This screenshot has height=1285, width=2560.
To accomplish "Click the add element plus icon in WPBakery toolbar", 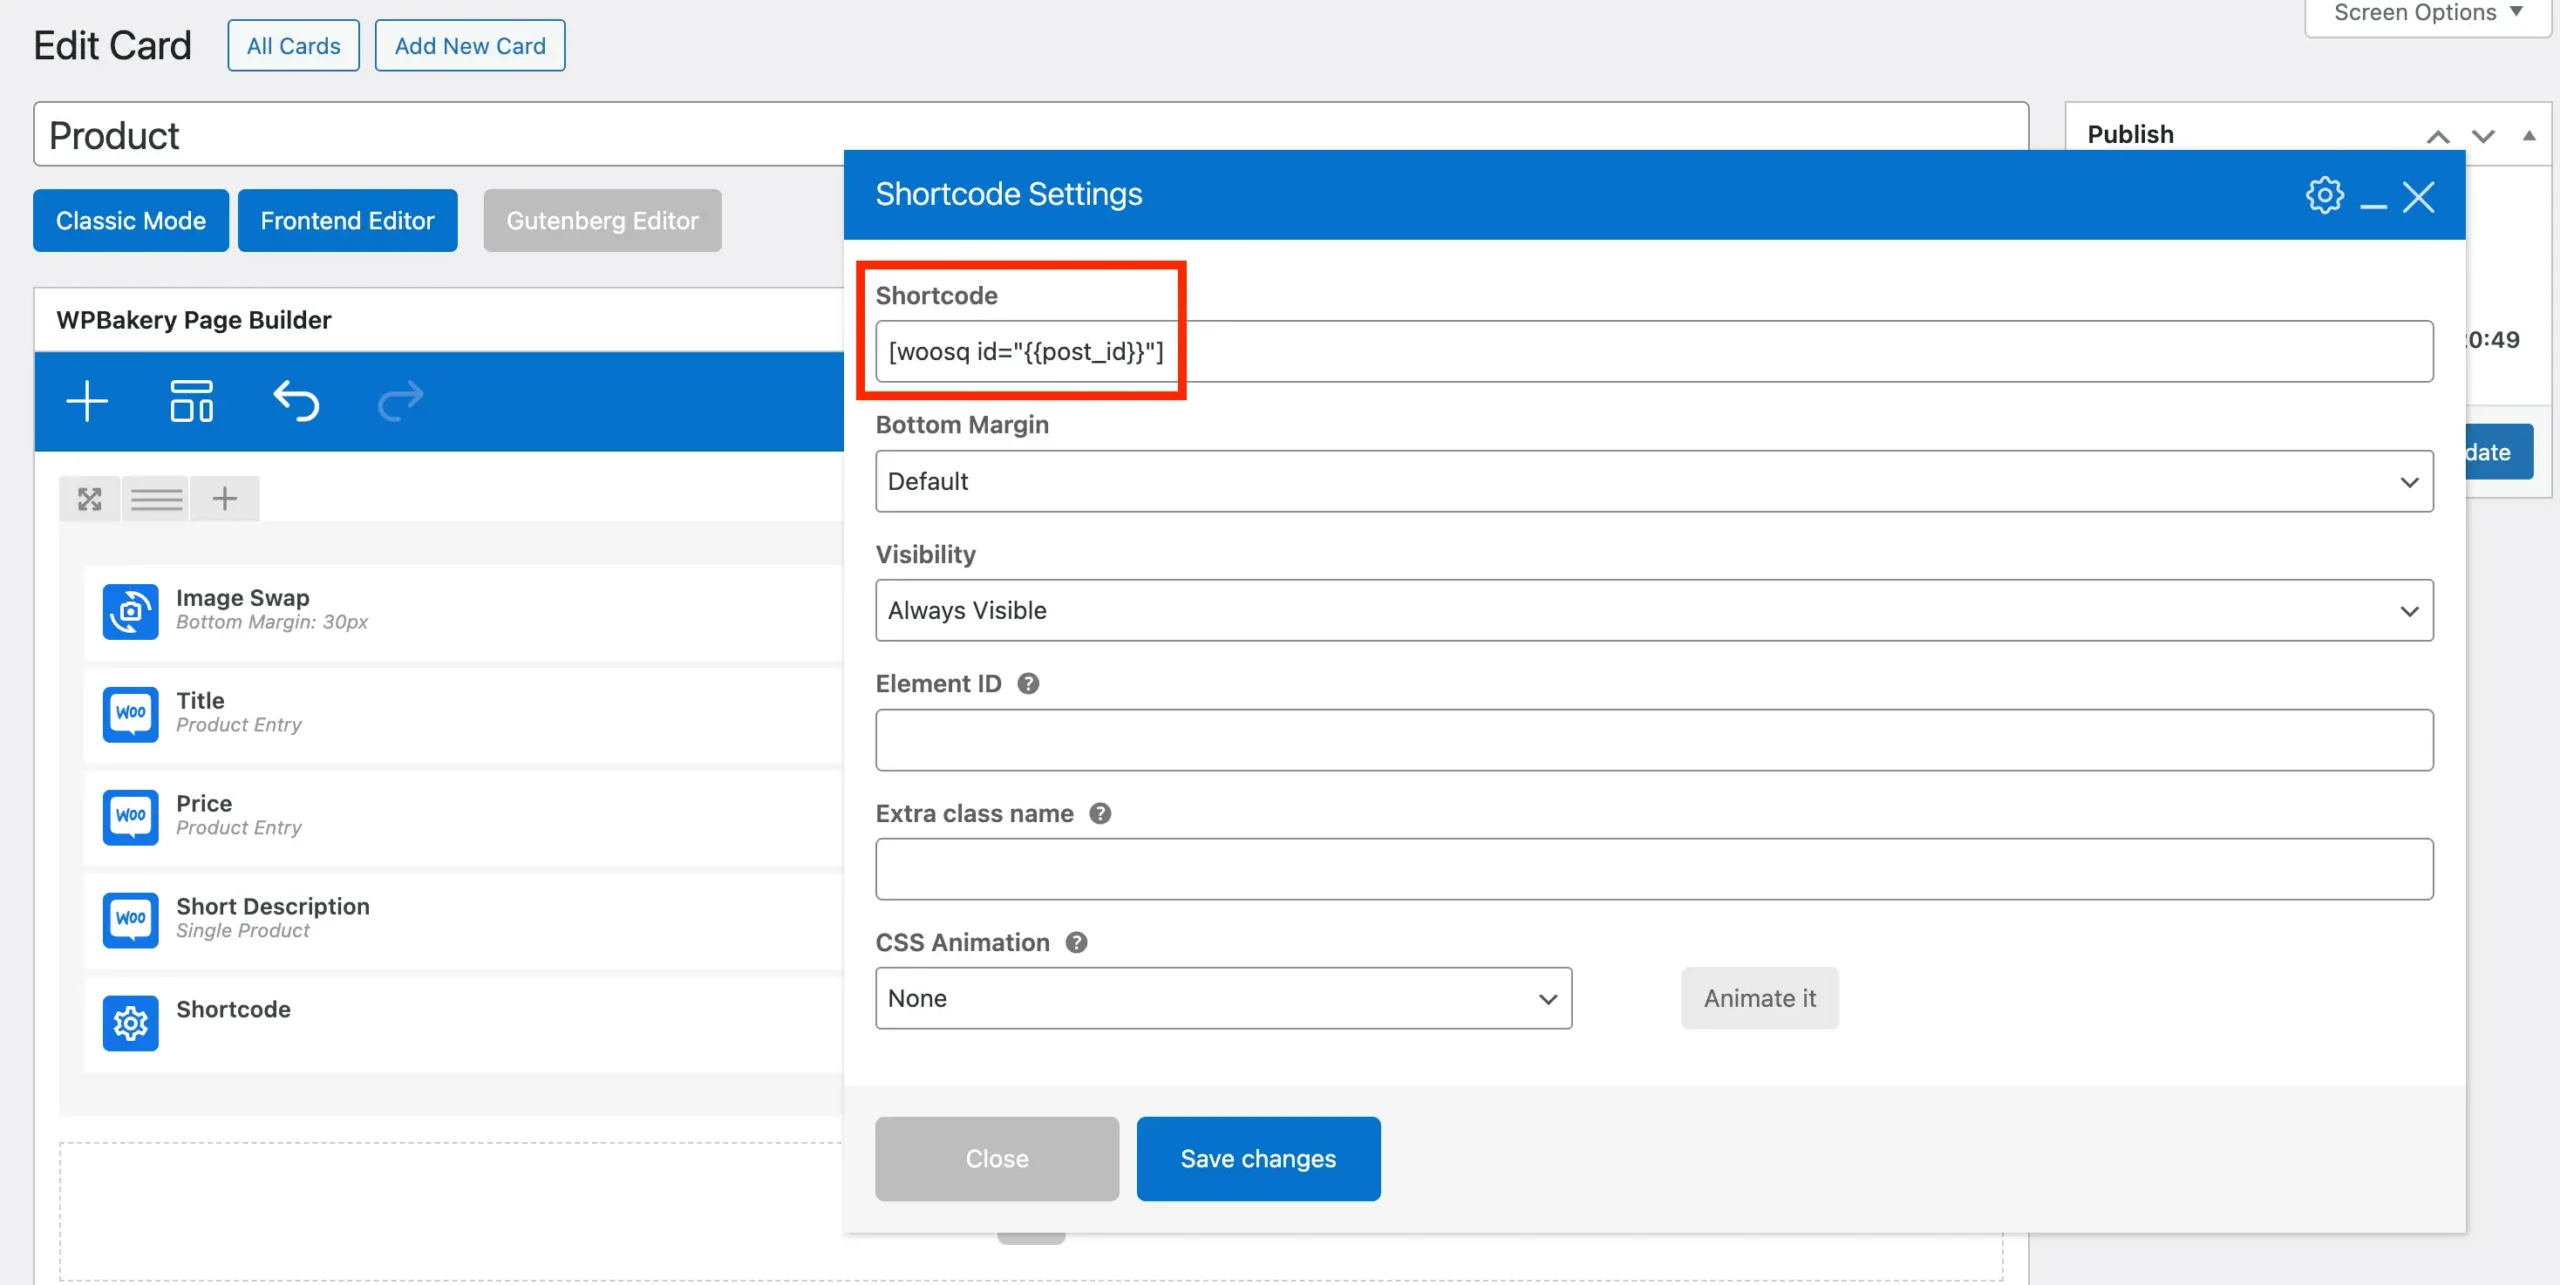I will pyautogui.click(x=87, y=402).
